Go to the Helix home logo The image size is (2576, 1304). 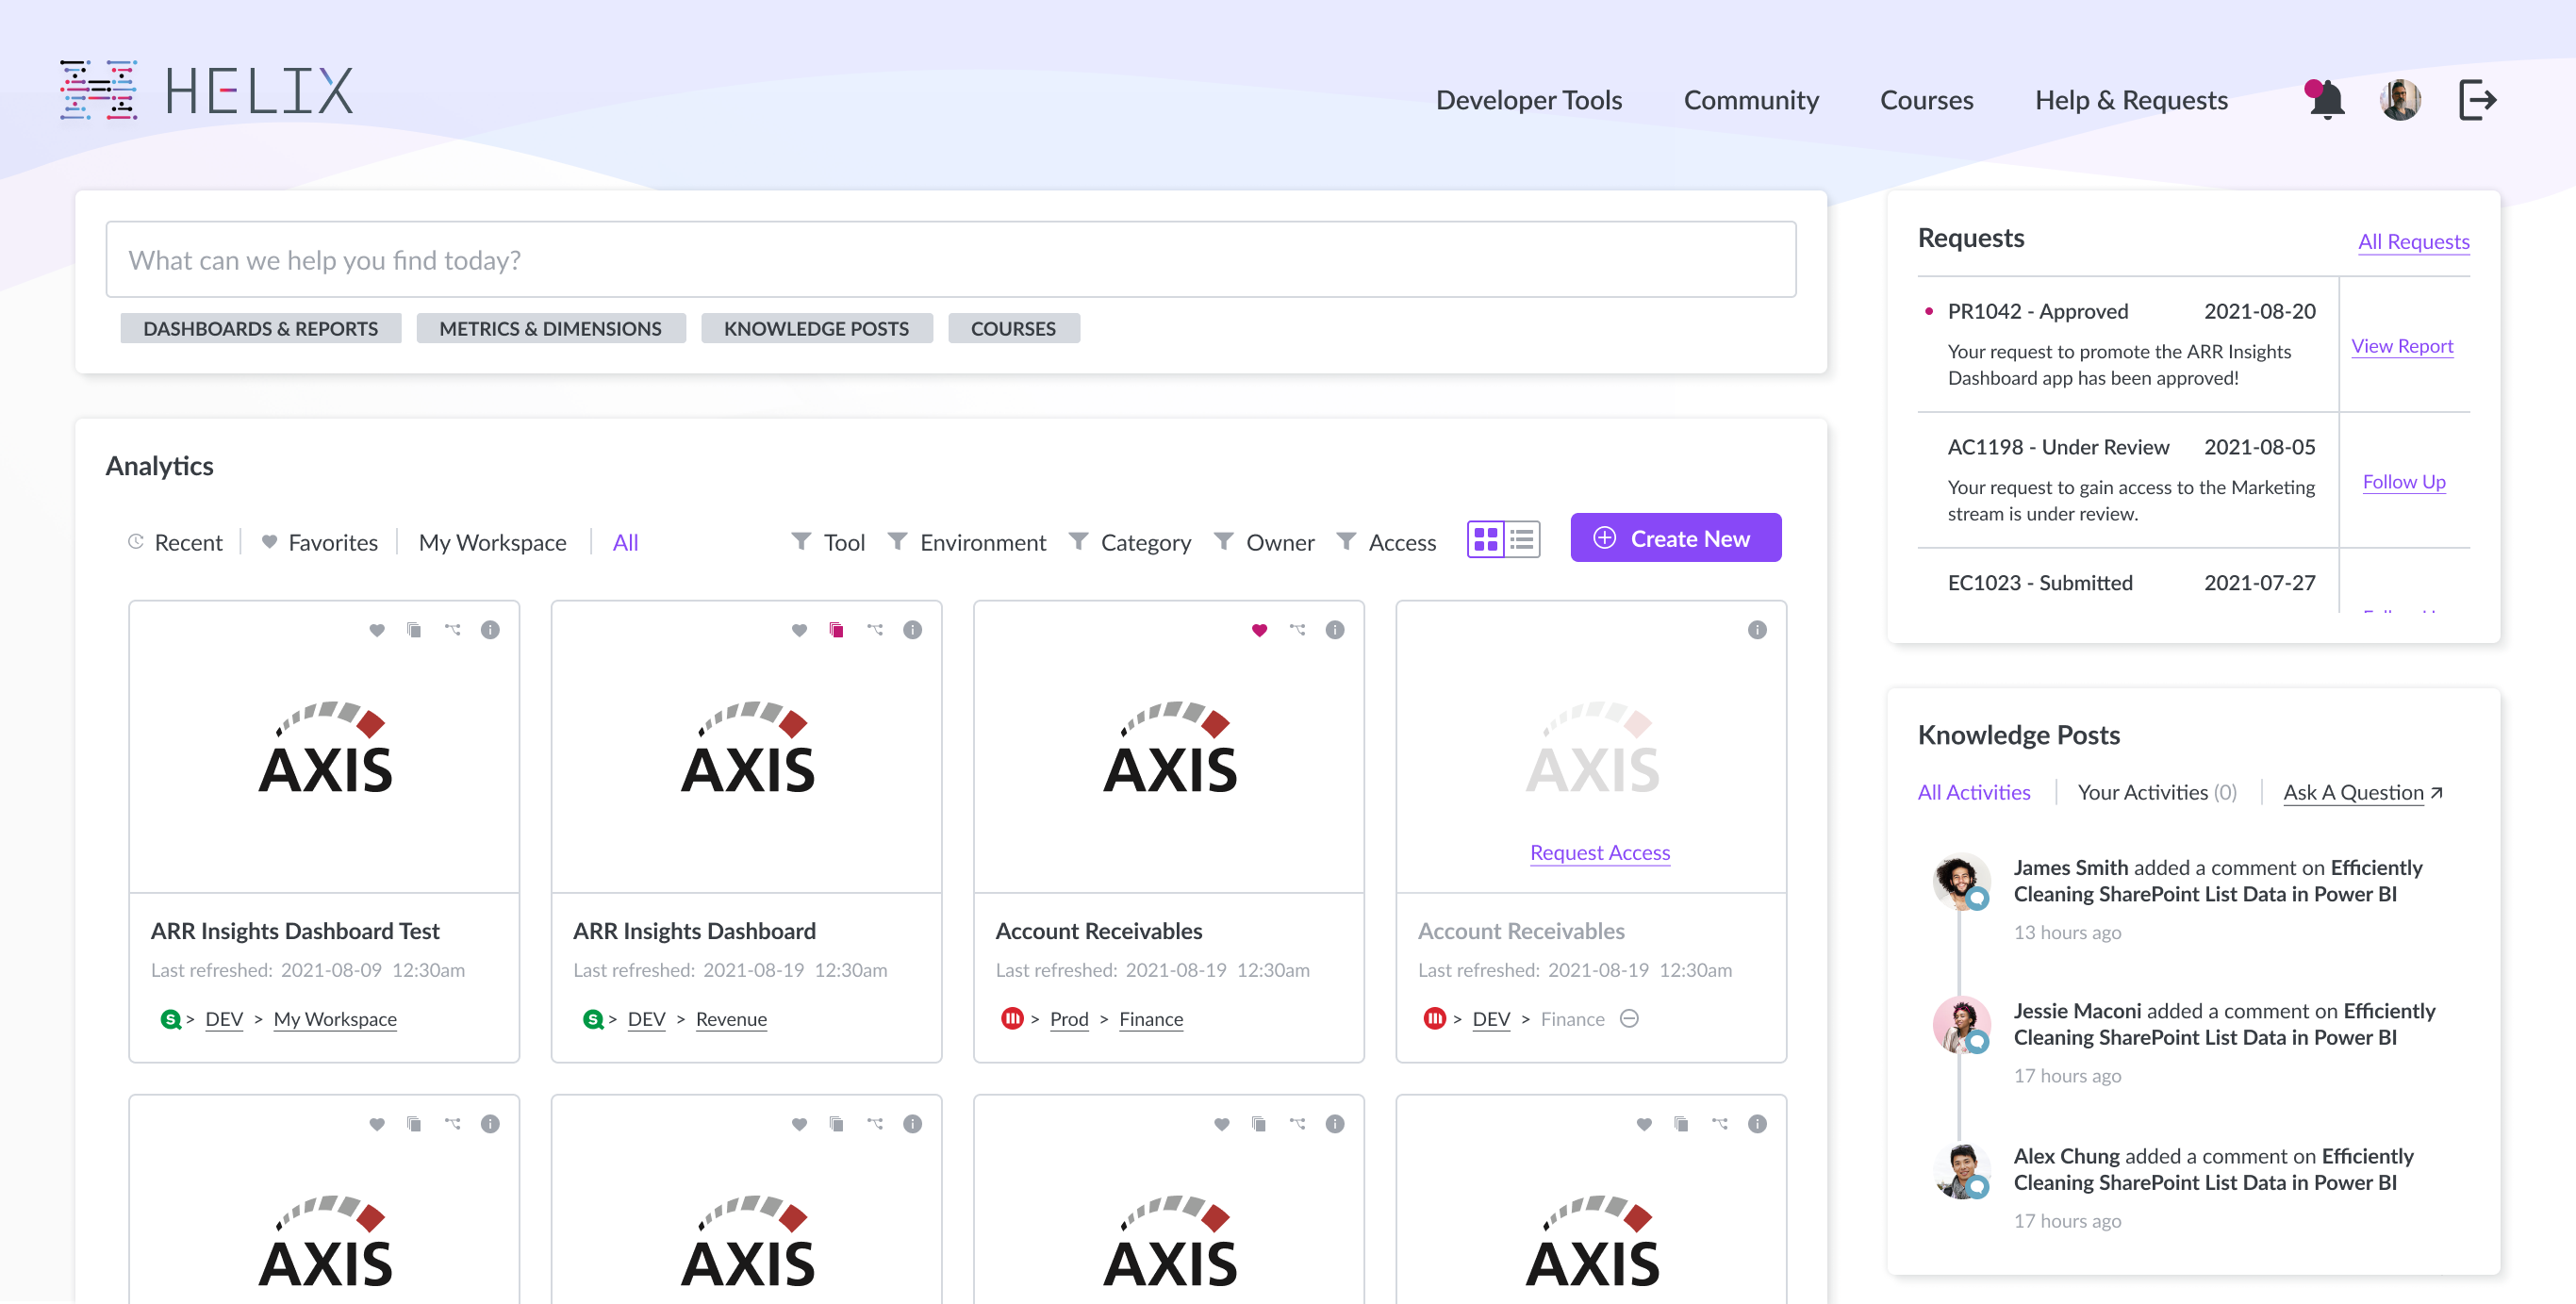(206, 91)
